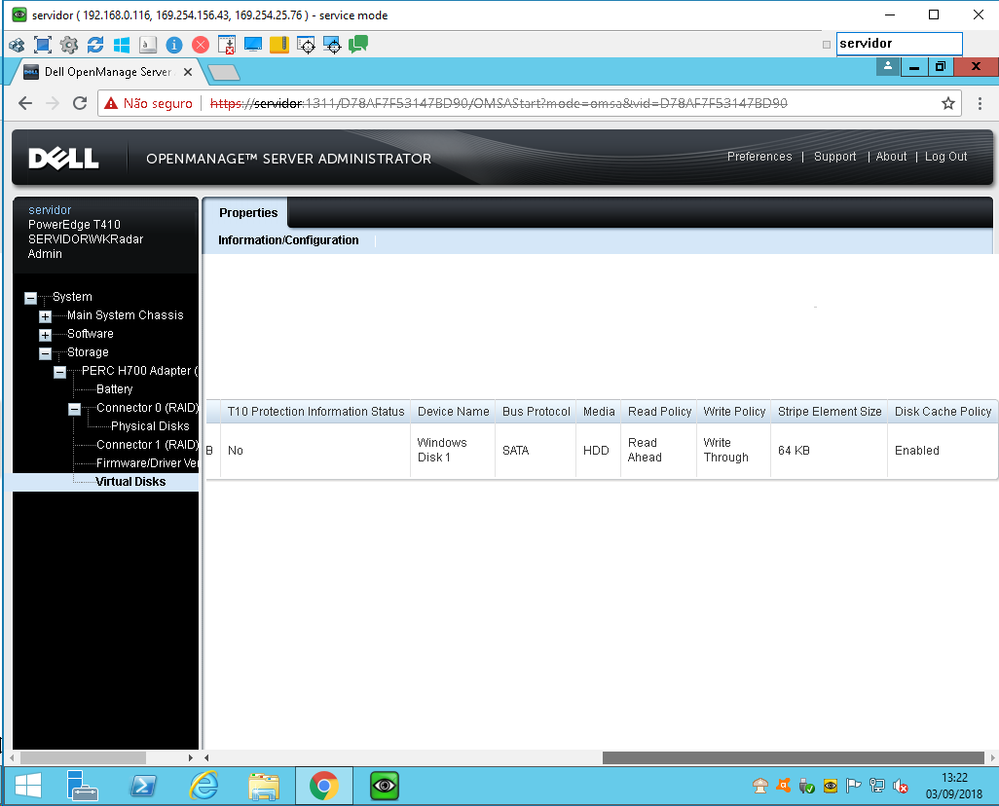Click the blue monitor icon in remote toolbar
The image size is (999, 806).
click(253, 45)
